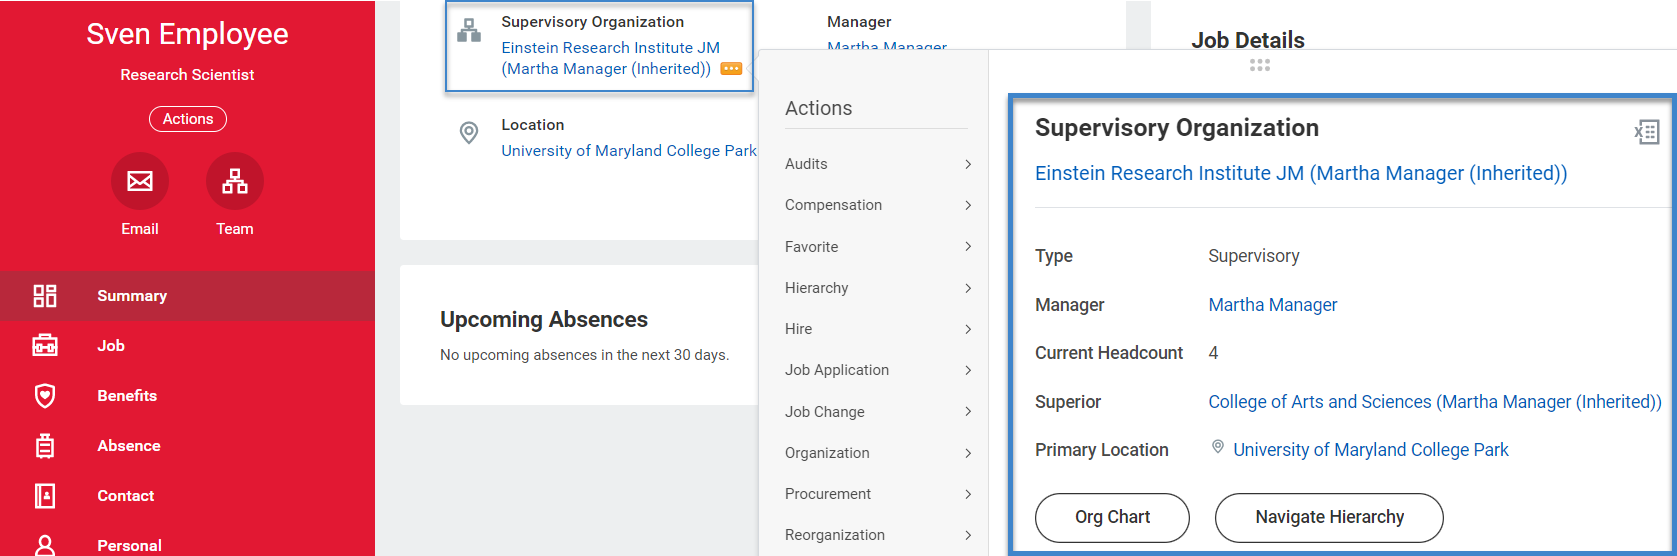Open the Compensation actions menu item
Screen dimensions: 1677x556
coord(878,205)
